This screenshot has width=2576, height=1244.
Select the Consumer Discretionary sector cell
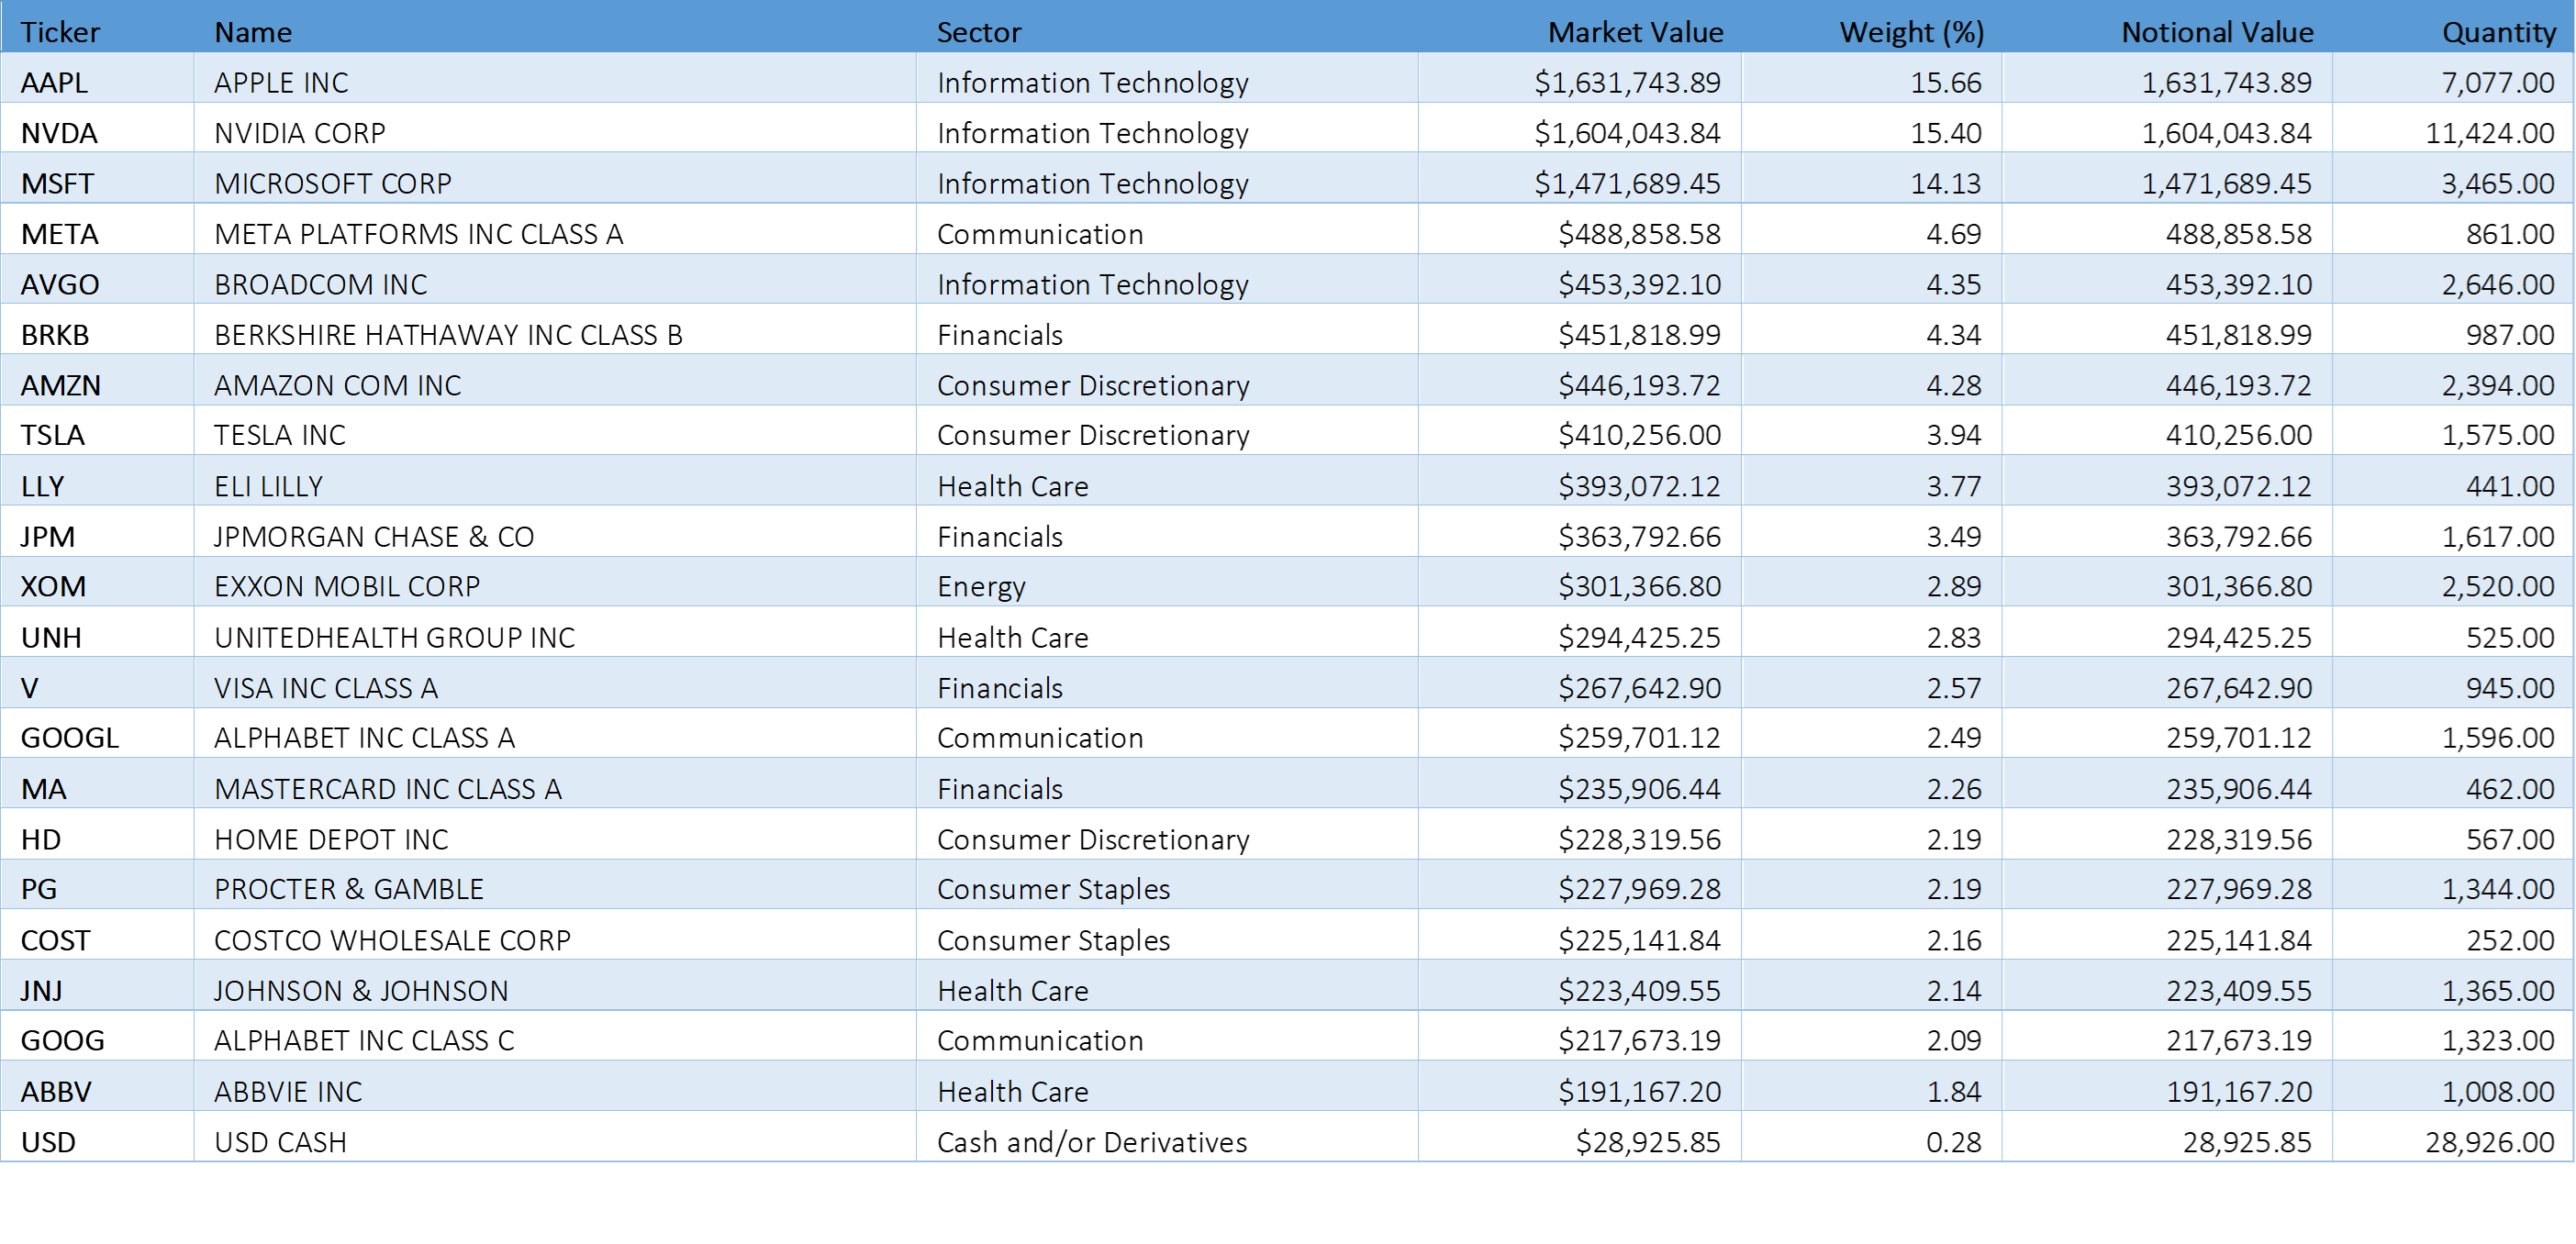tap(1092, 385)
